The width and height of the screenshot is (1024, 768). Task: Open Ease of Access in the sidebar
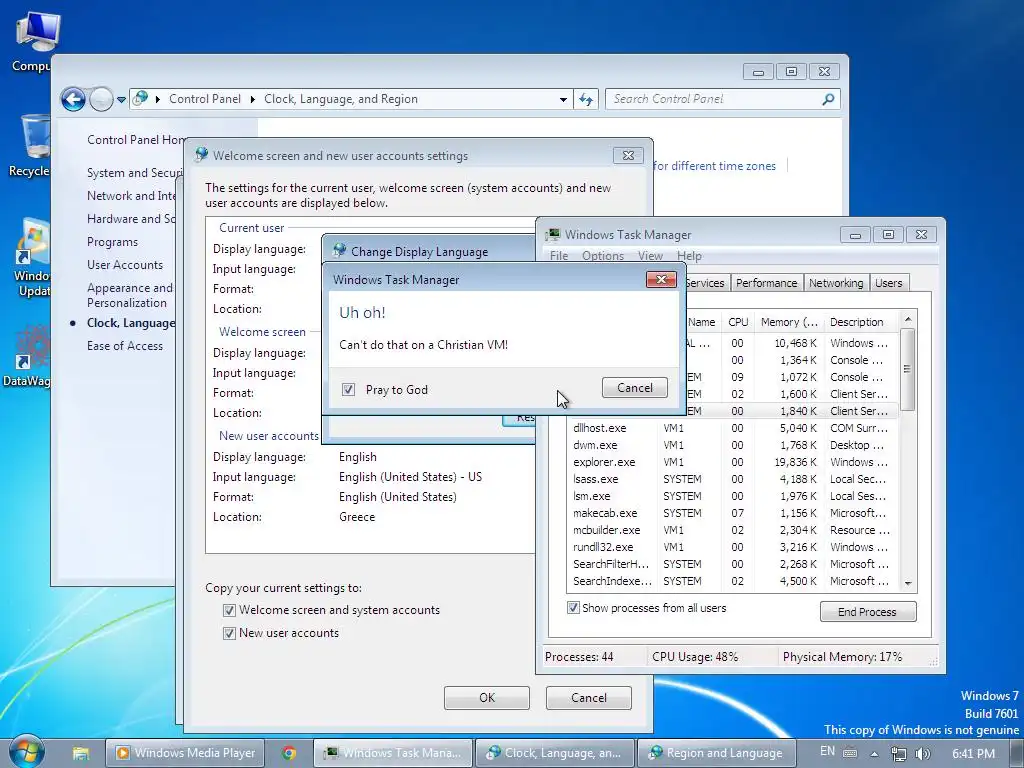tap(125, 345)
